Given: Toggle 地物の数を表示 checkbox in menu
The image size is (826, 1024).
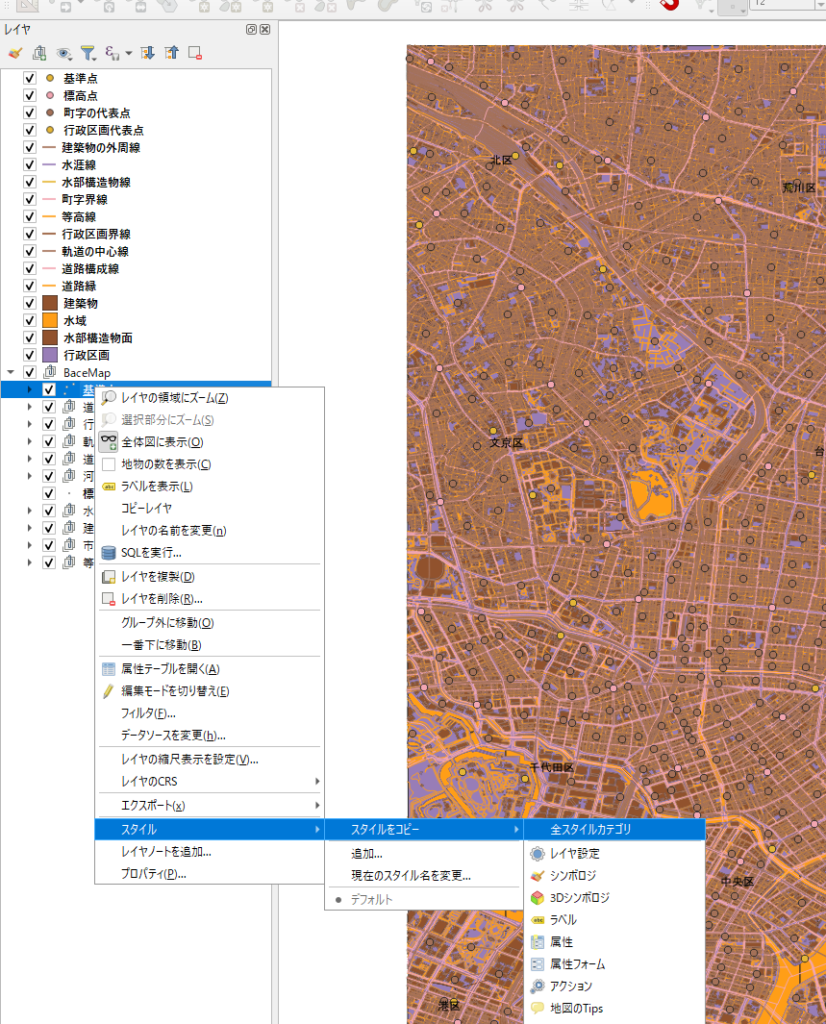Looking at the screenshot, I should click(109, 464).
